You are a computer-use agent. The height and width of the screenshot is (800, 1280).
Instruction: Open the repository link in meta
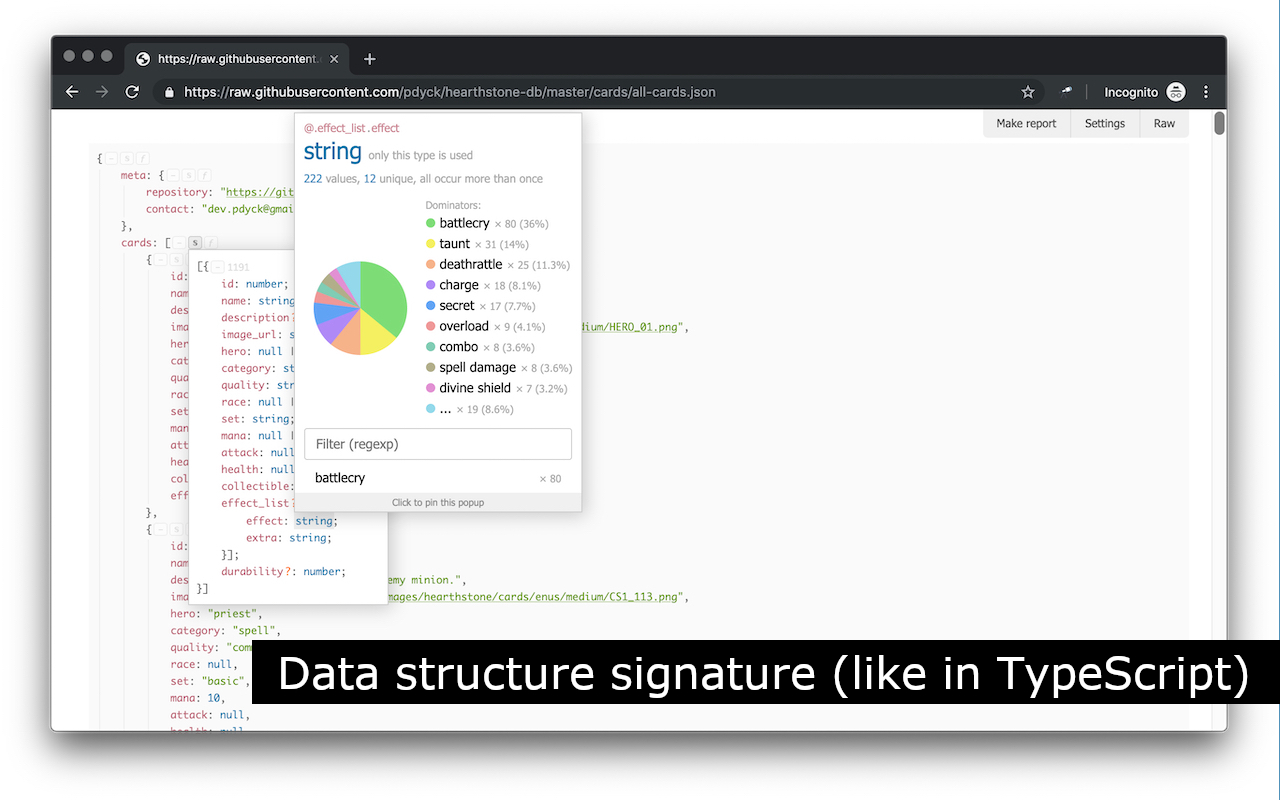(x=258, y=192)
